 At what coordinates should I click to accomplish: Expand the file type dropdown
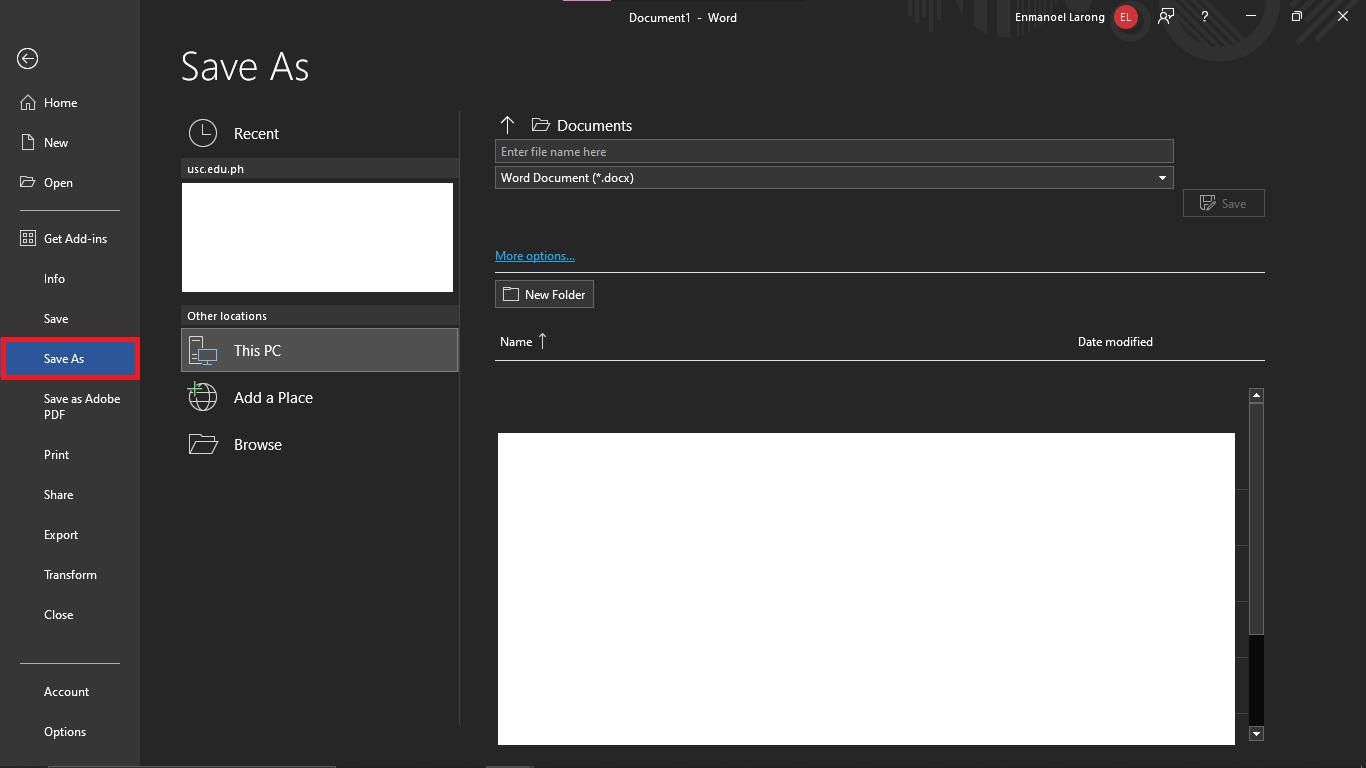pos(1162,178)
